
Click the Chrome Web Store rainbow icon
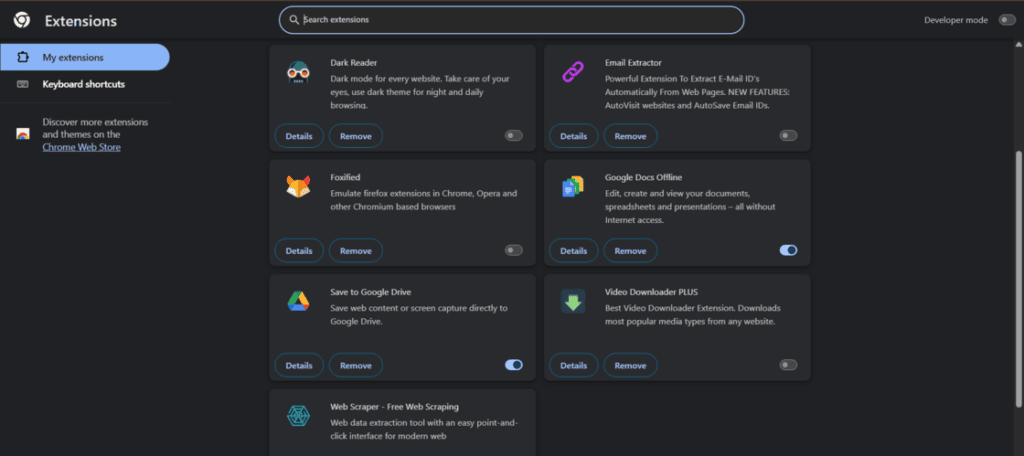coord(23,134)
